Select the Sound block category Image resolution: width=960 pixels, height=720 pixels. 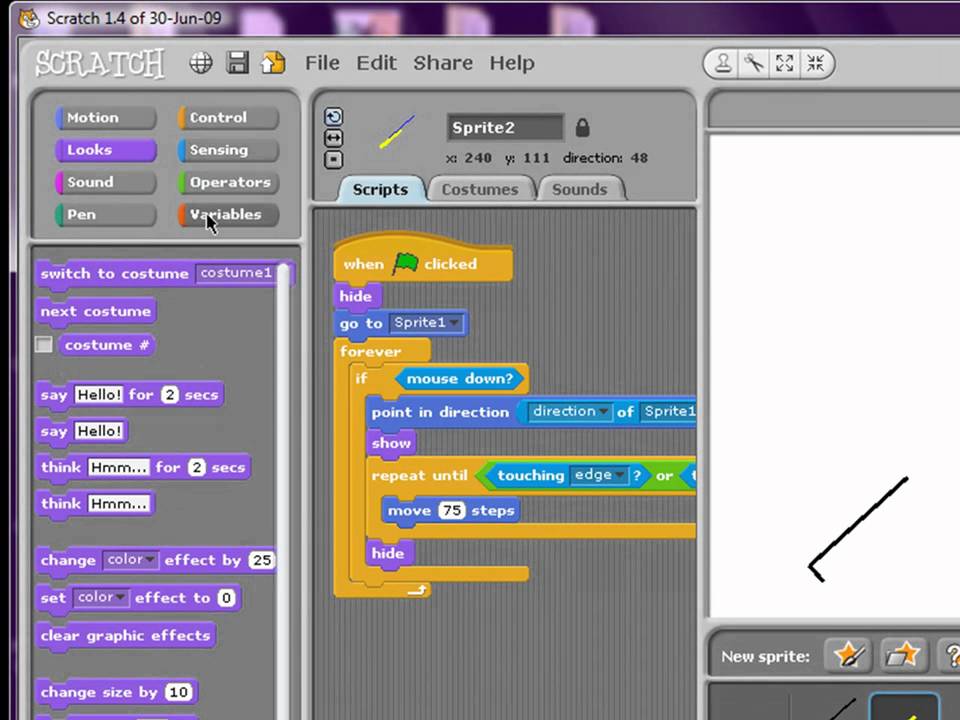tap(105, 182)
